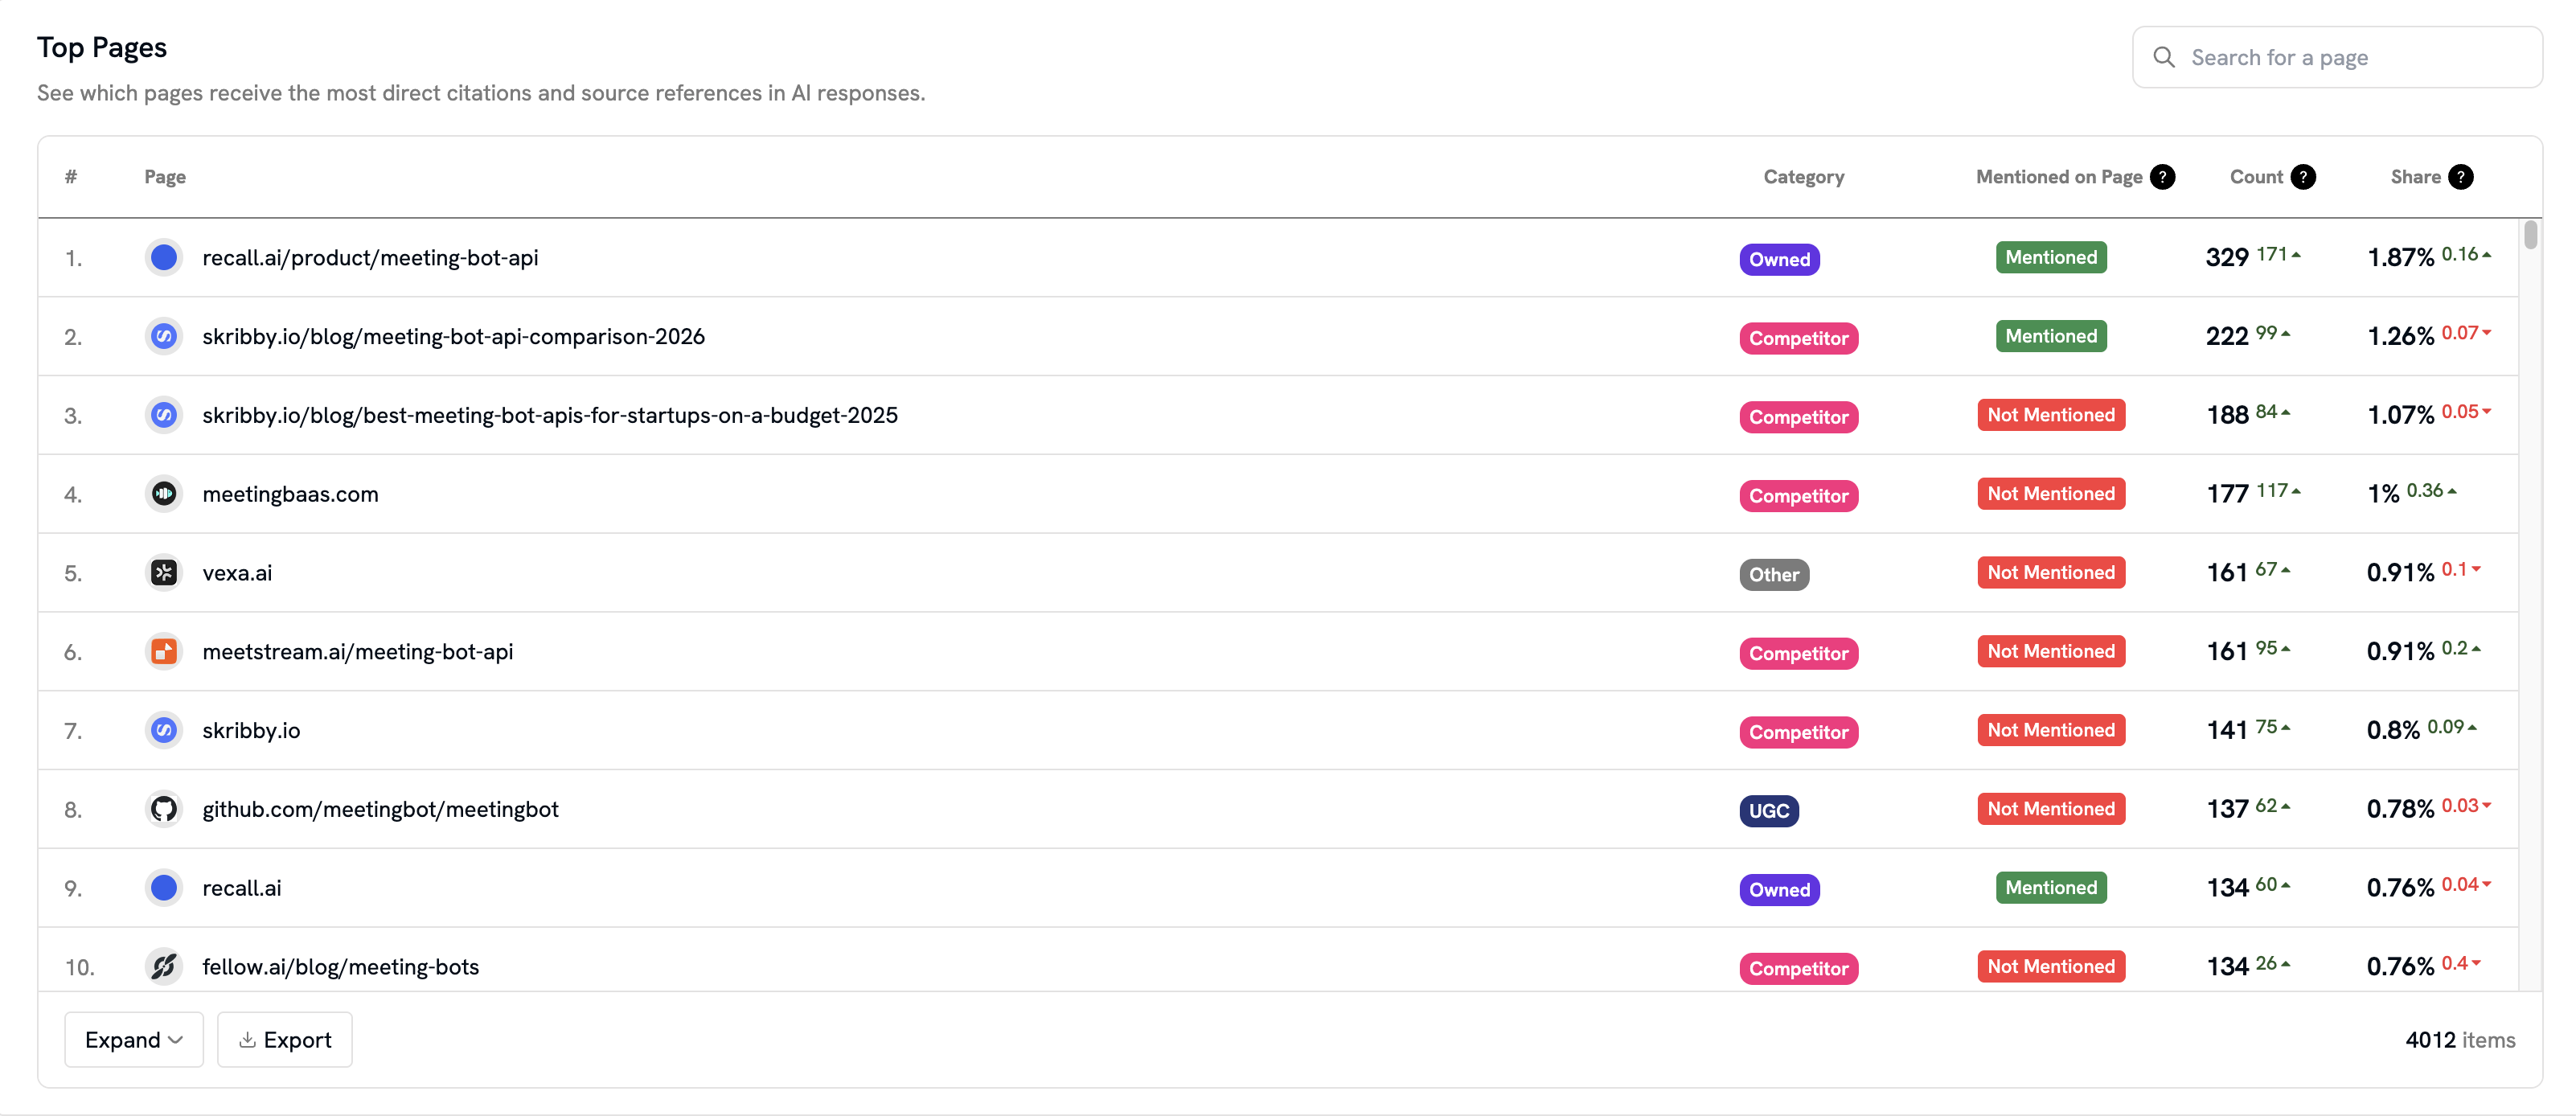Click the share value 1.87%
Screen dimensions: 2576x1116
2400,258
